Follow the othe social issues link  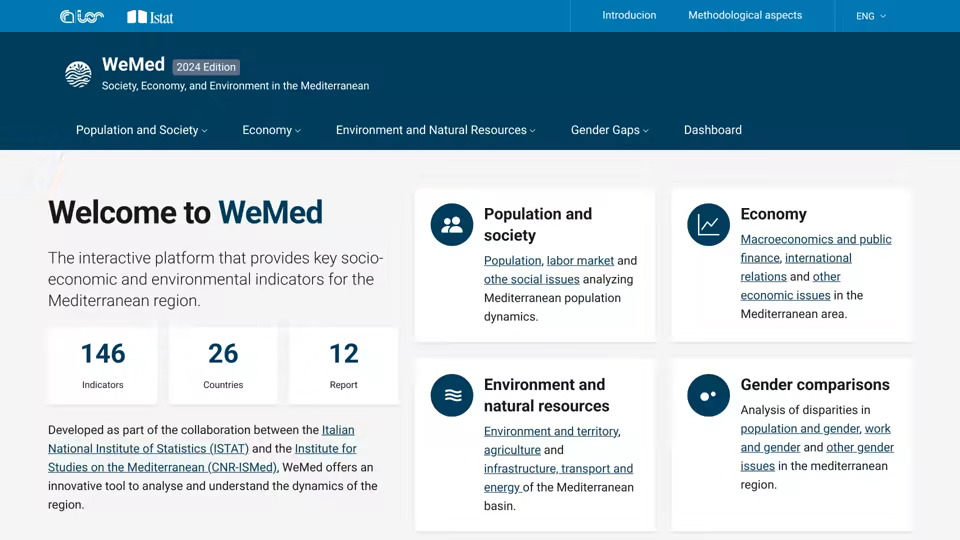pyautogui.click(x=531, y=279)
